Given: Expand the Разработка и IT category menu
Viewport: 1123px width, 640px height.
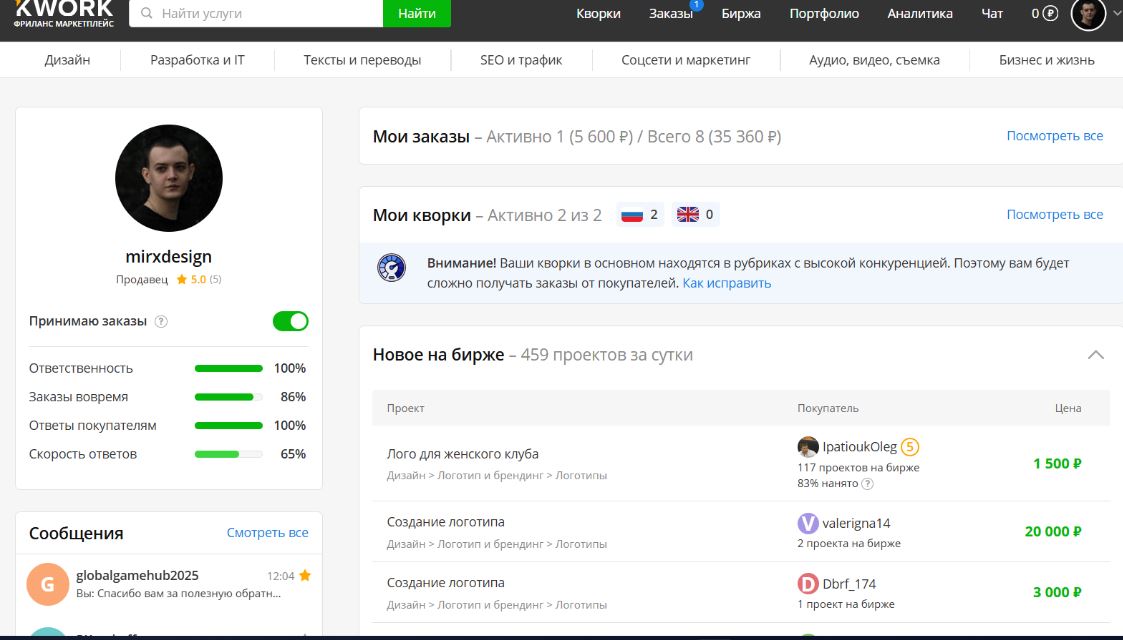Looking at the screenshot, I should (x=197, y=60).
